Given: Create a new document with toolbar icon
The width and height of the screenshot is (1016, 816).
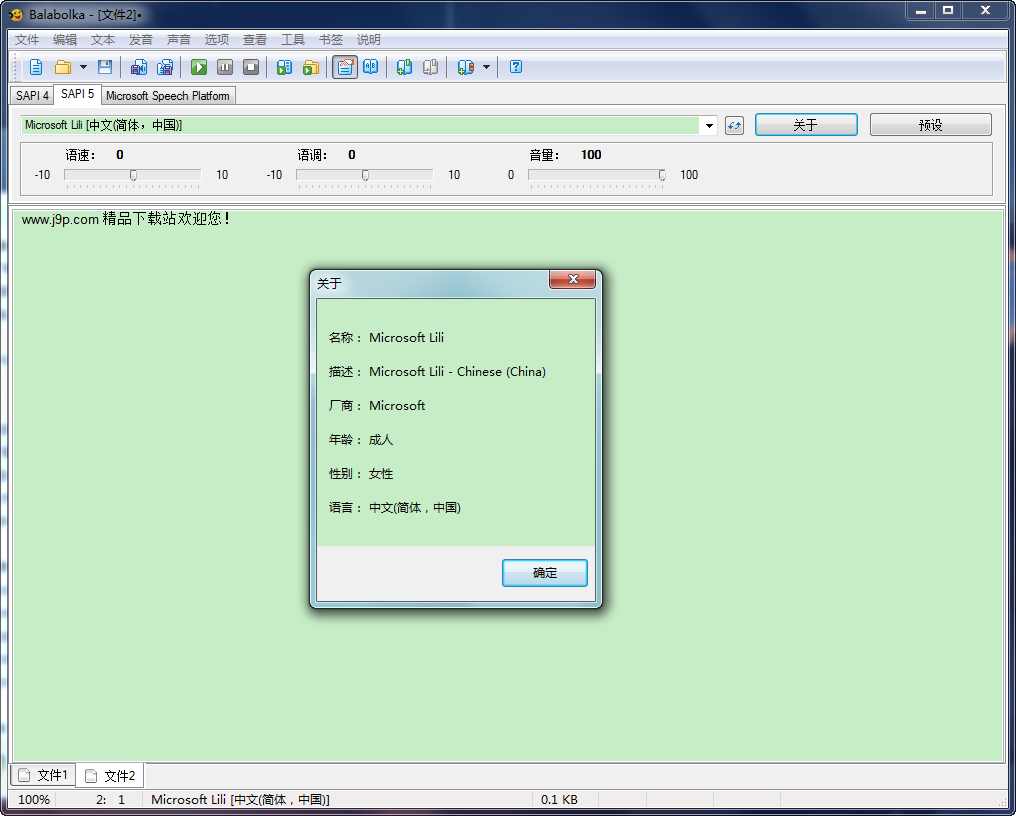Looking at the screenshot, I should 36,67.
